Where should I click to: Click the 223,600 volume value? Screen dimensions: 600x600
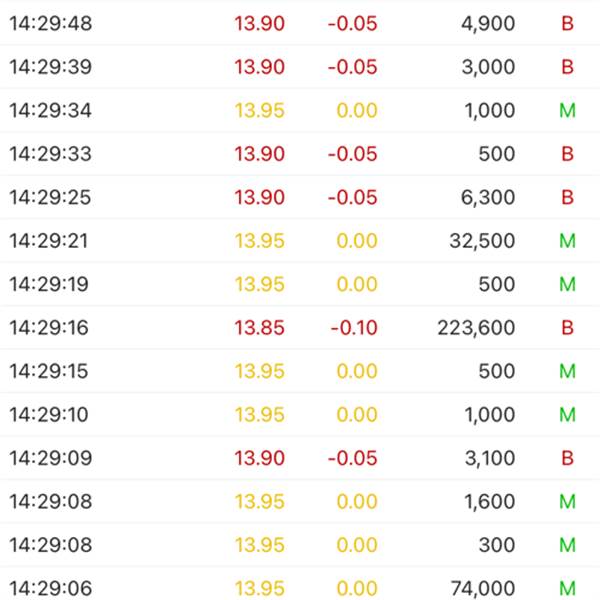[476, 328]
